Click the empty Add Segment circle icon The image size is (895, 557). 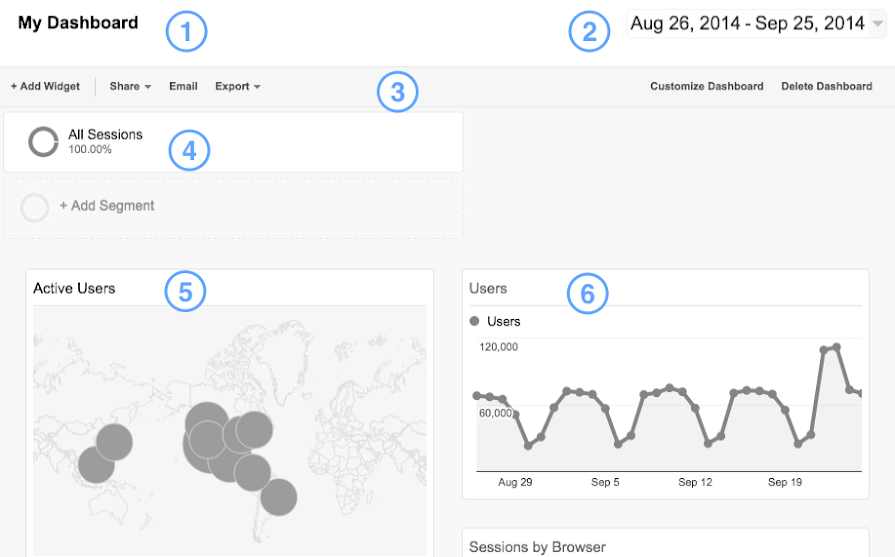(35, 207)
